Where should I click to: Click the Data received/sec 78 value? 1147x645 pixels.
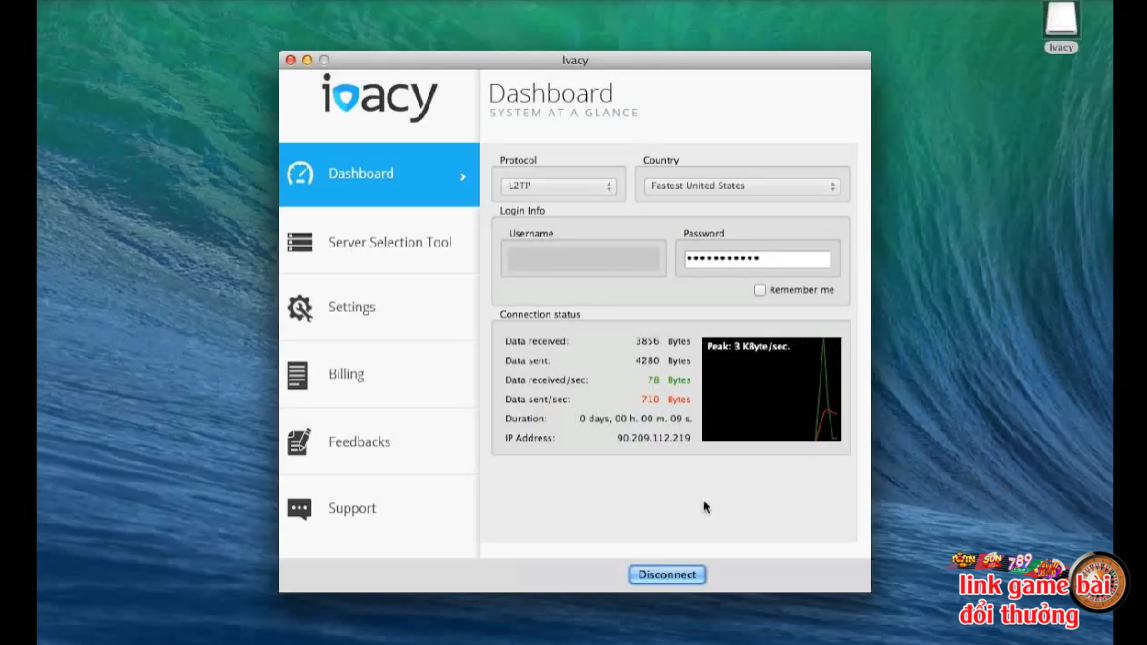click(653, 380)
